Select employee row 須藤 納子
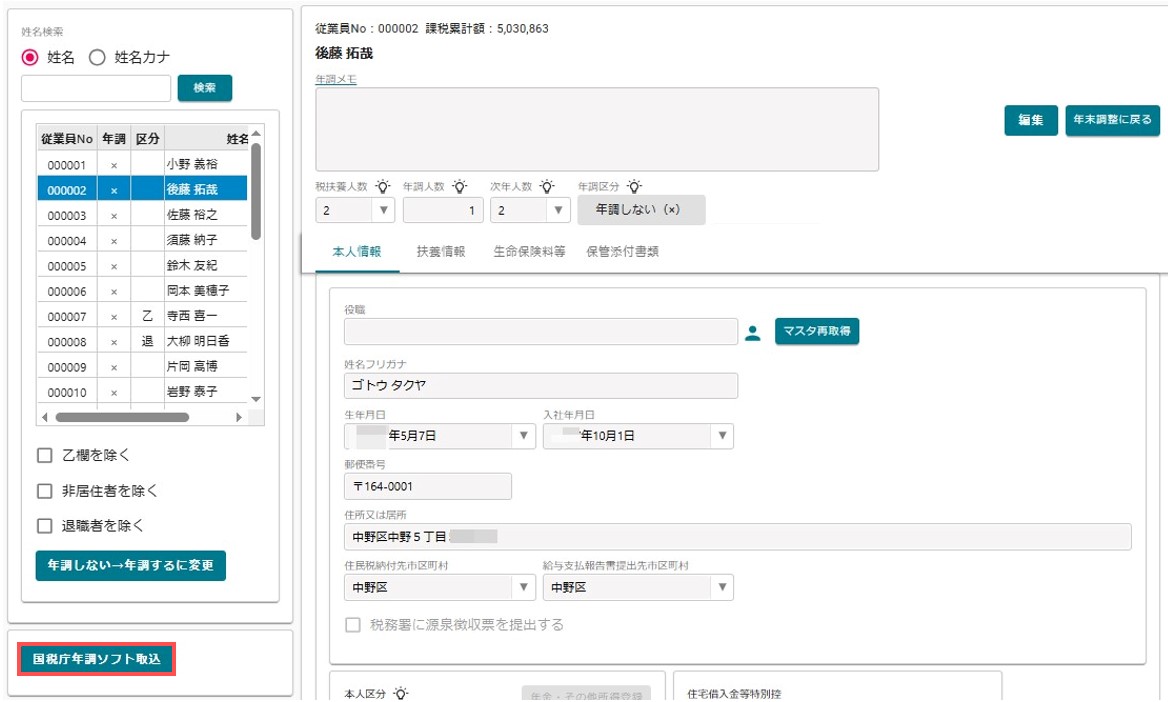 pyautogui.click(x=142, y=241)
